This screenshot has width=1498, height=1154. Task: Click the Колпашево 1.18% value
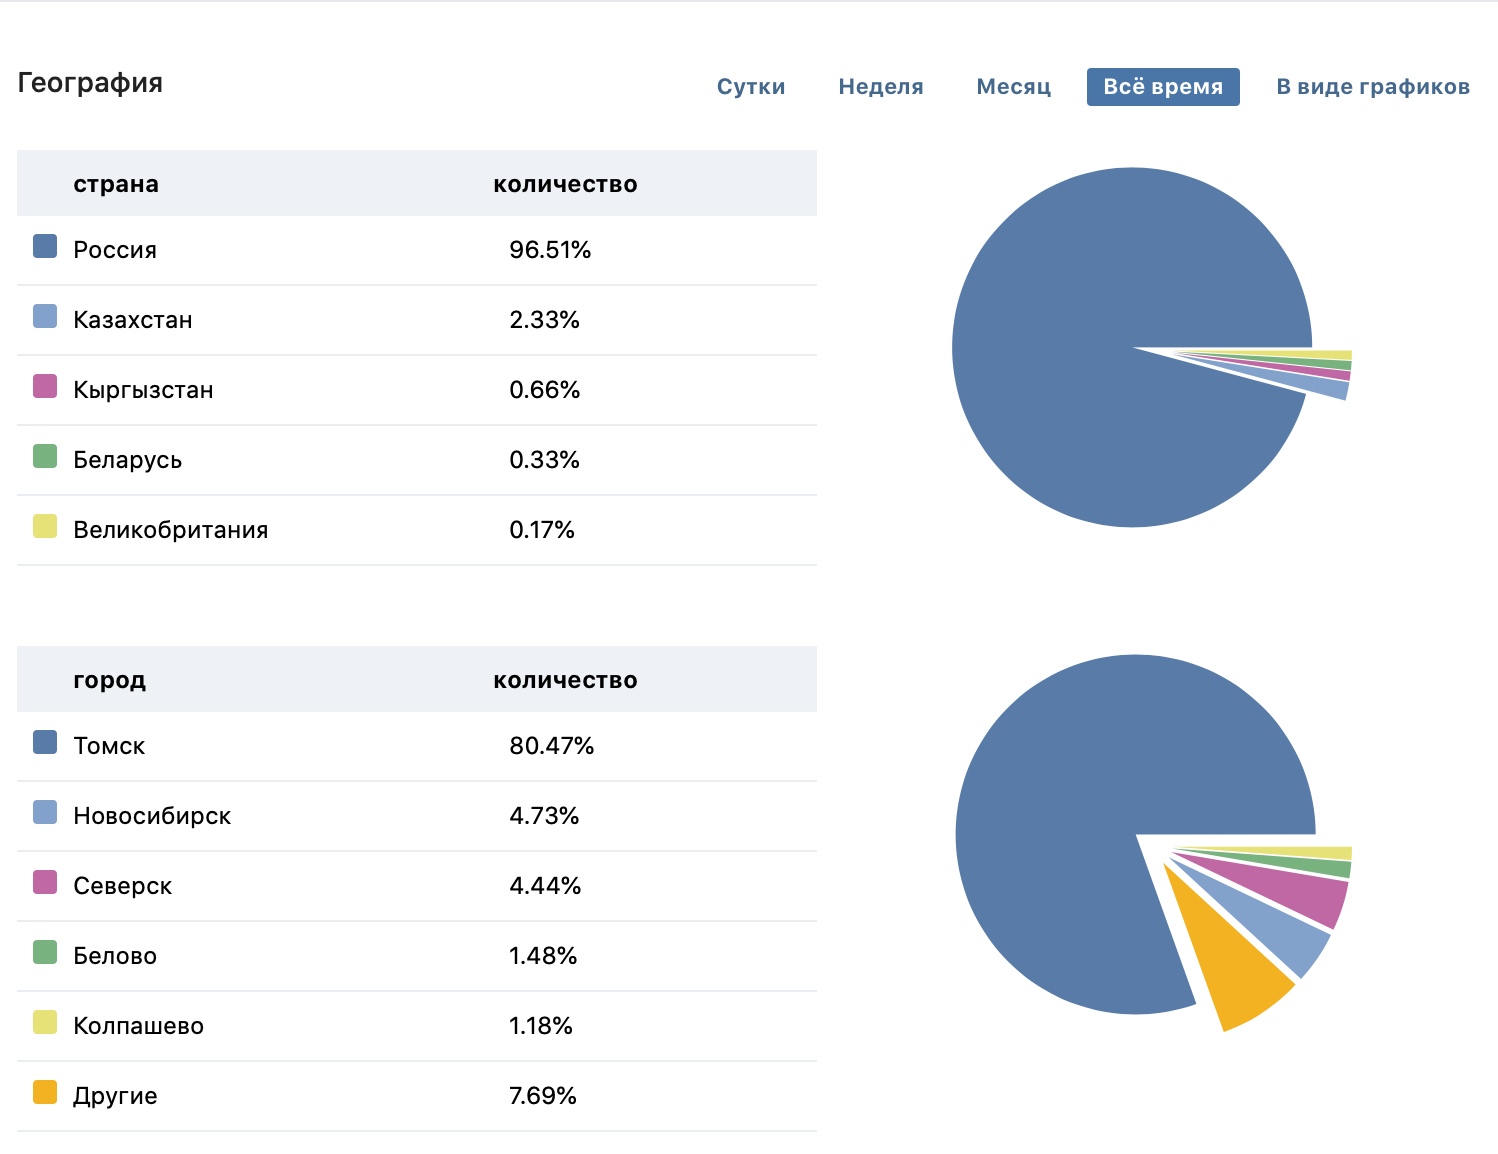point(541,1026)
